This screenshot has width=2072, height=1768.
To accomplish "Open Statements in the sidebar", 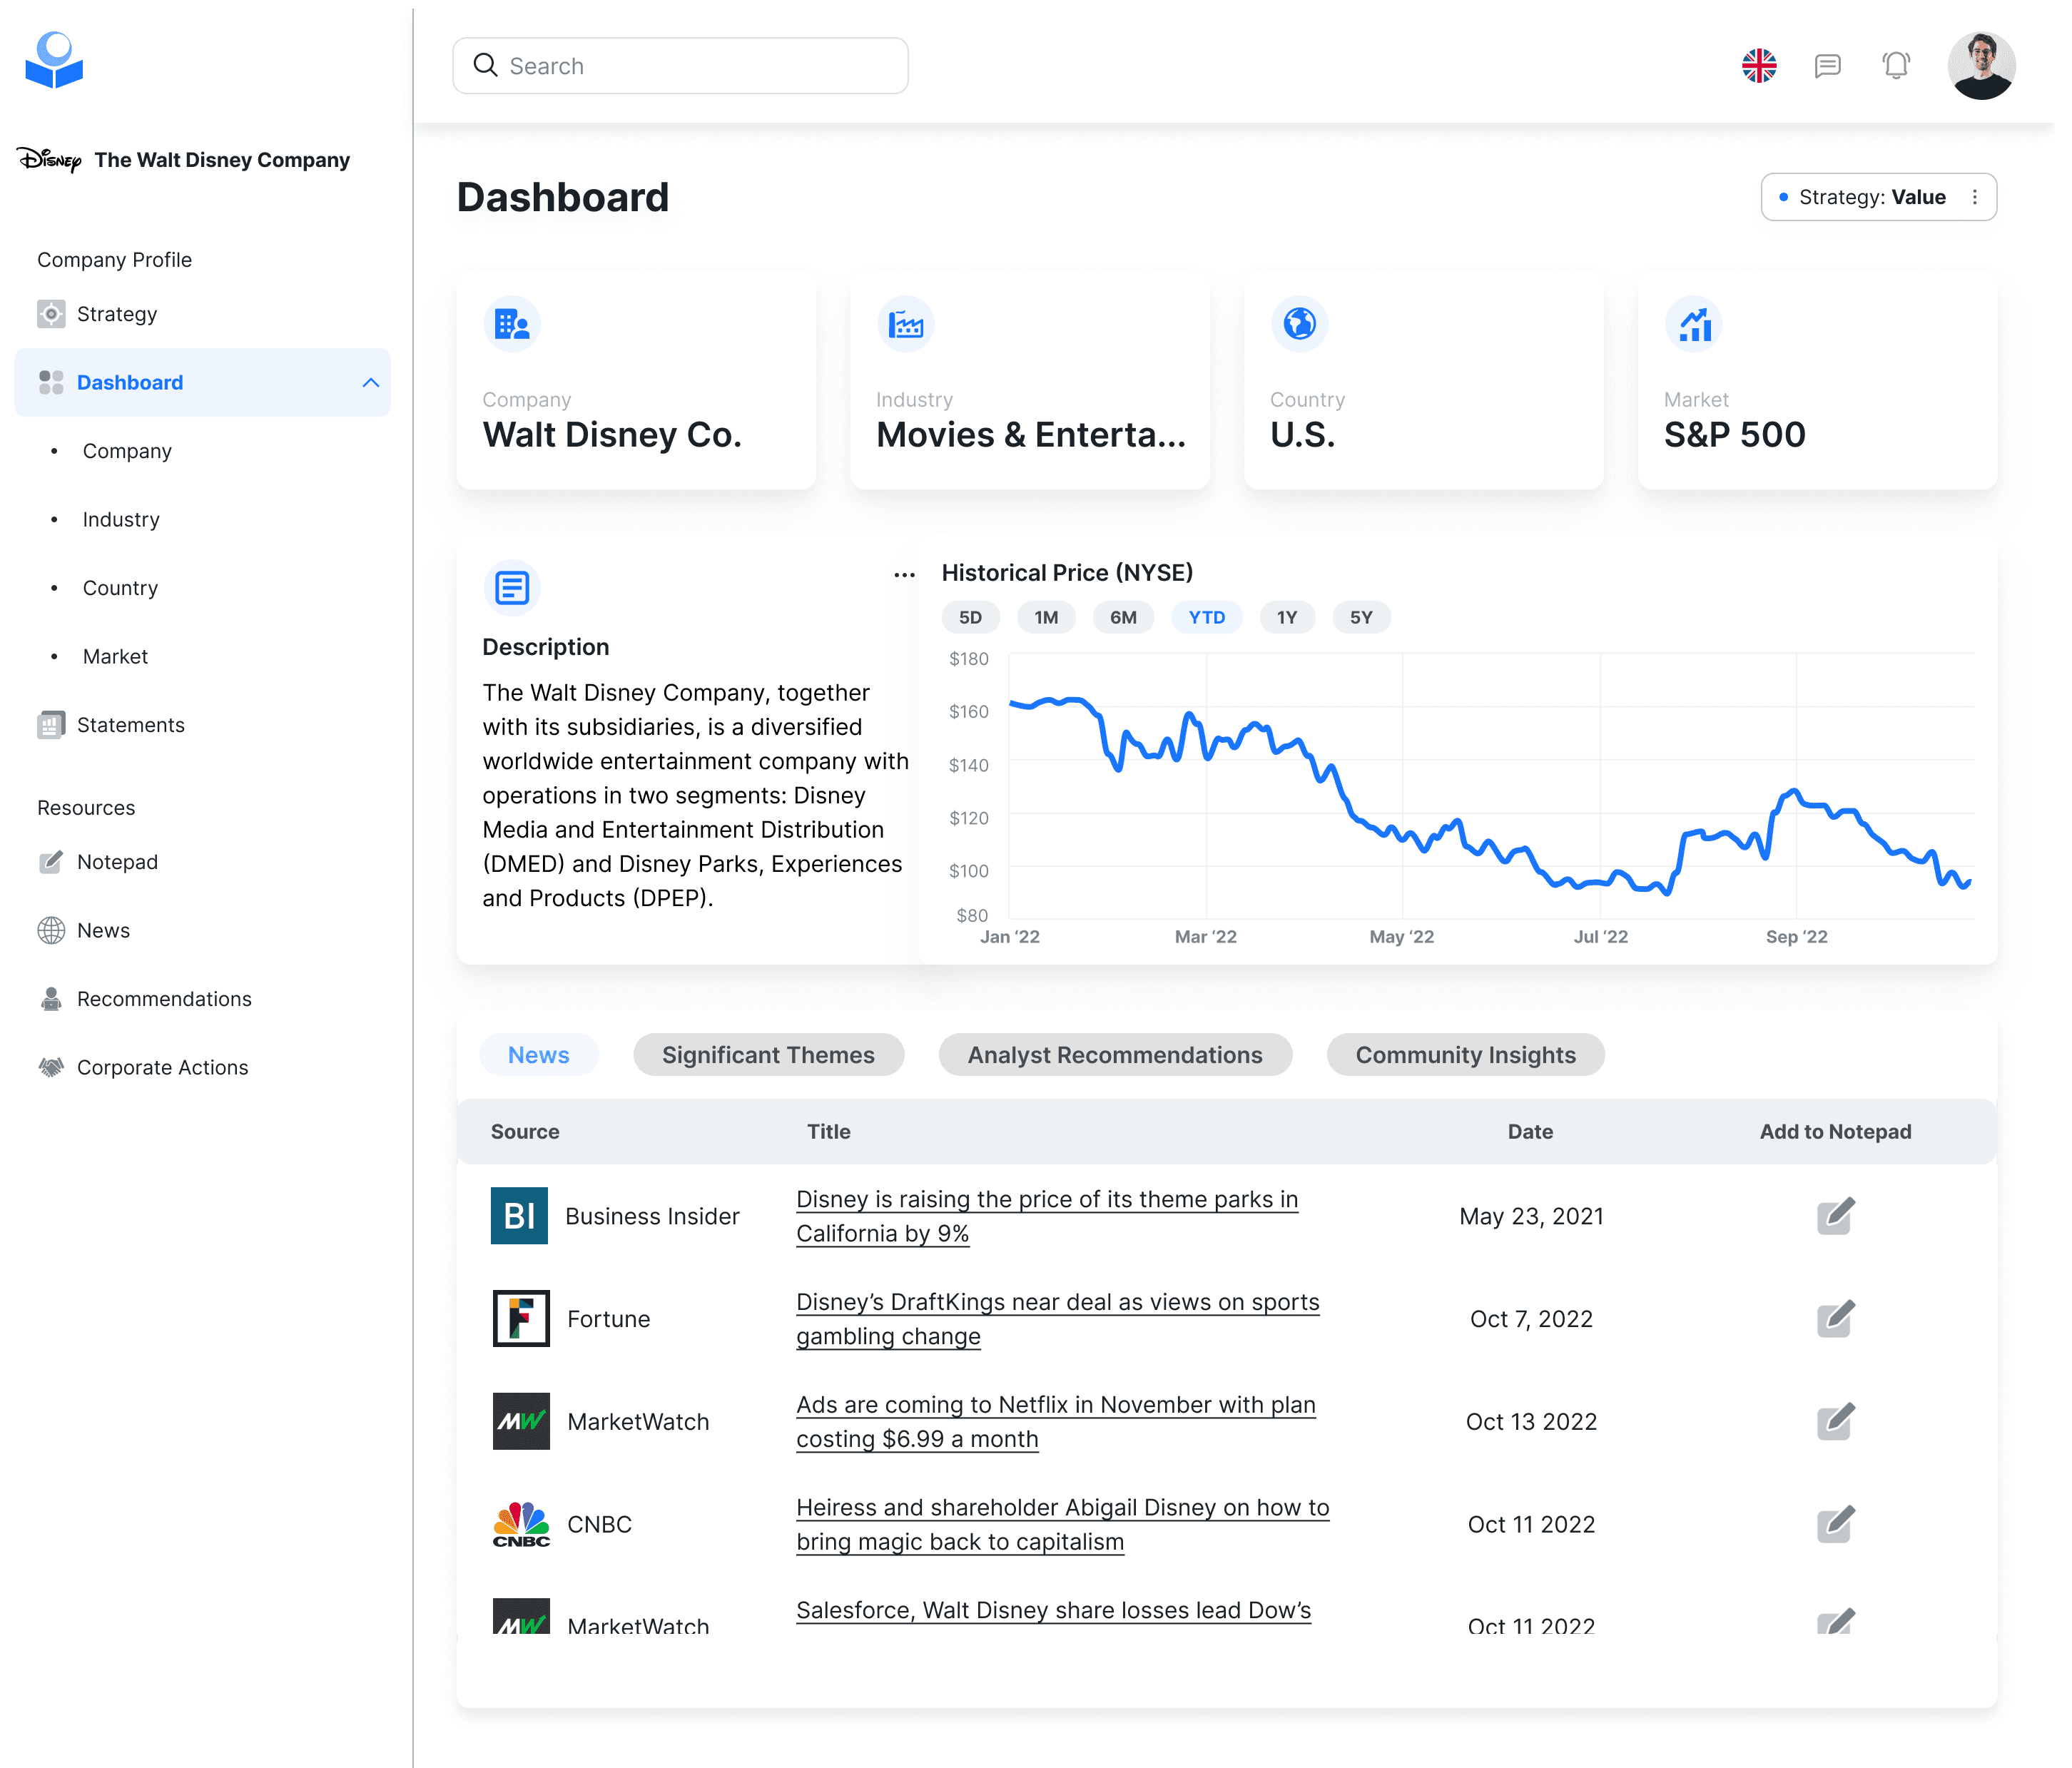I will pyautogui.click(x=131, y=725).
